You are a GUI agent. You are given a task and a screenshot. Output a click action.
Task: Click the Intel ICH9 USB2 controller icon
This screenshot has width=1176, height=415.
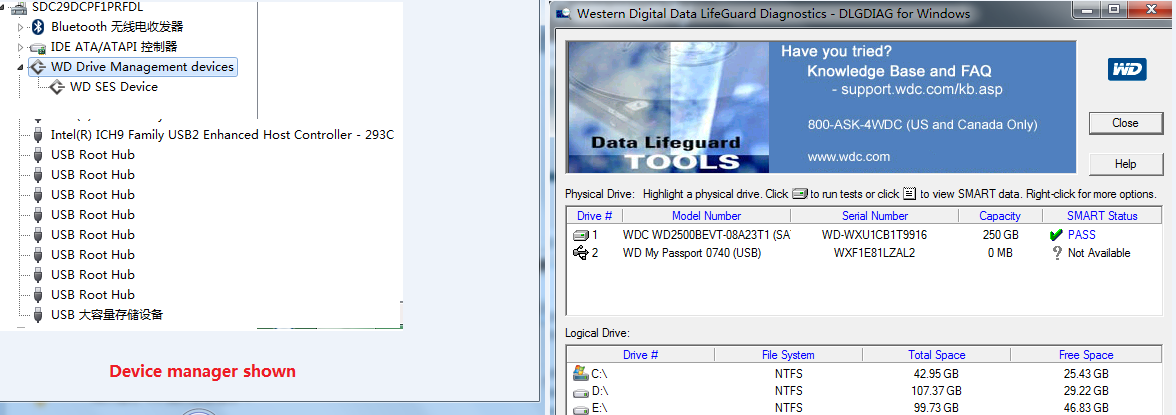(38, 135)
